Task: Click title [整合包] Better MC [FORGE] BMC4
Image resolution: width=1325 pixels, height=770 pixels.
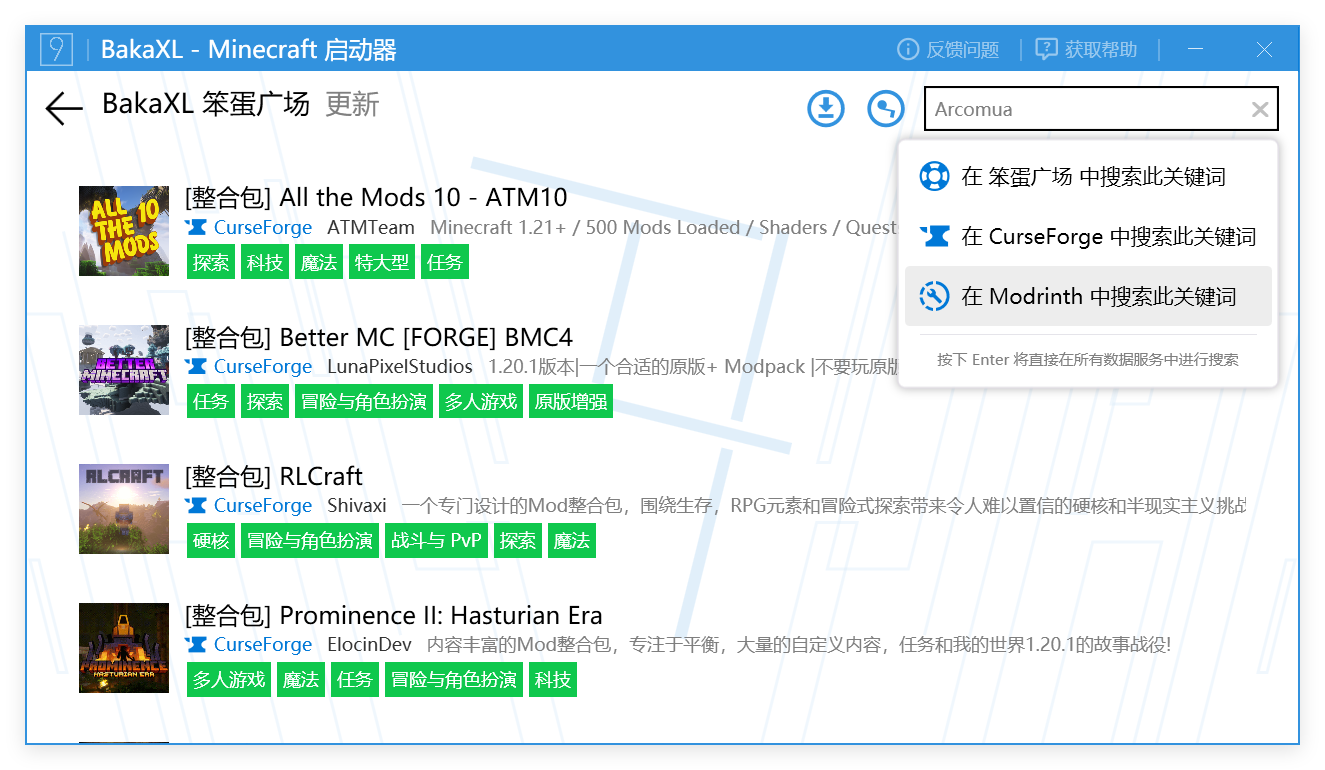Action: tap(379, 336)
